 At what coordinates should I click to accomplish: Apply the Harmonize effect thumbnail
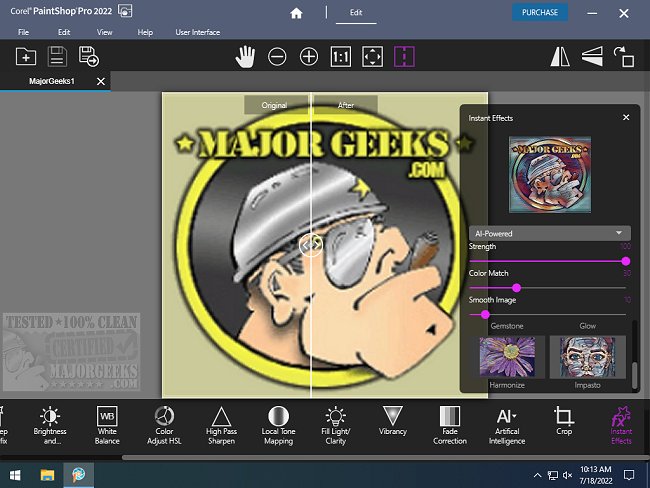click(507, 357)
